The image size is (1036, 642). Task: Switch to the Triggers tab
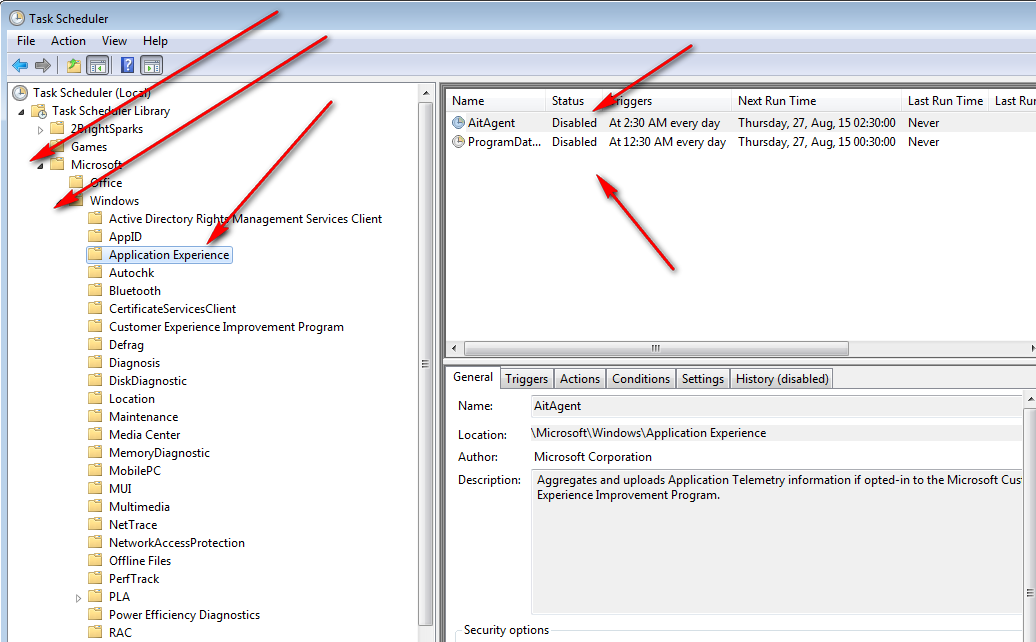[527, 378]
